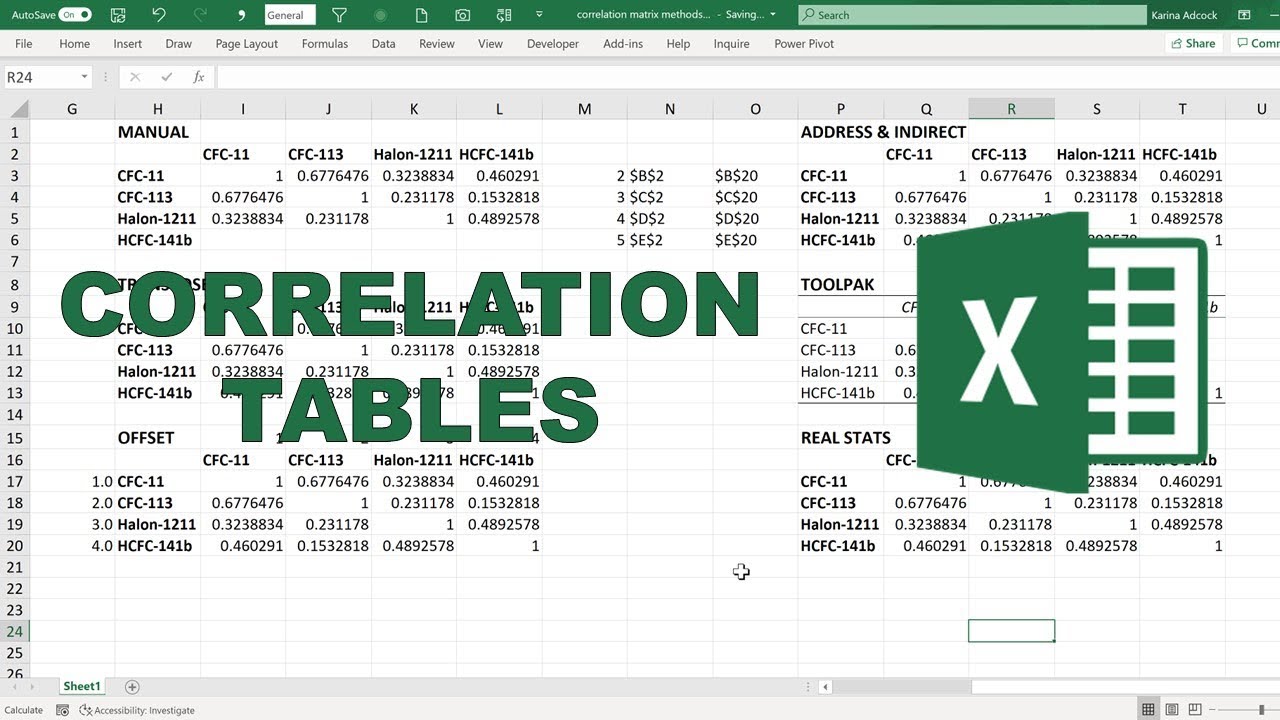Undo the last action
The width and height of the screenshot is (1280, 720).
159,15
